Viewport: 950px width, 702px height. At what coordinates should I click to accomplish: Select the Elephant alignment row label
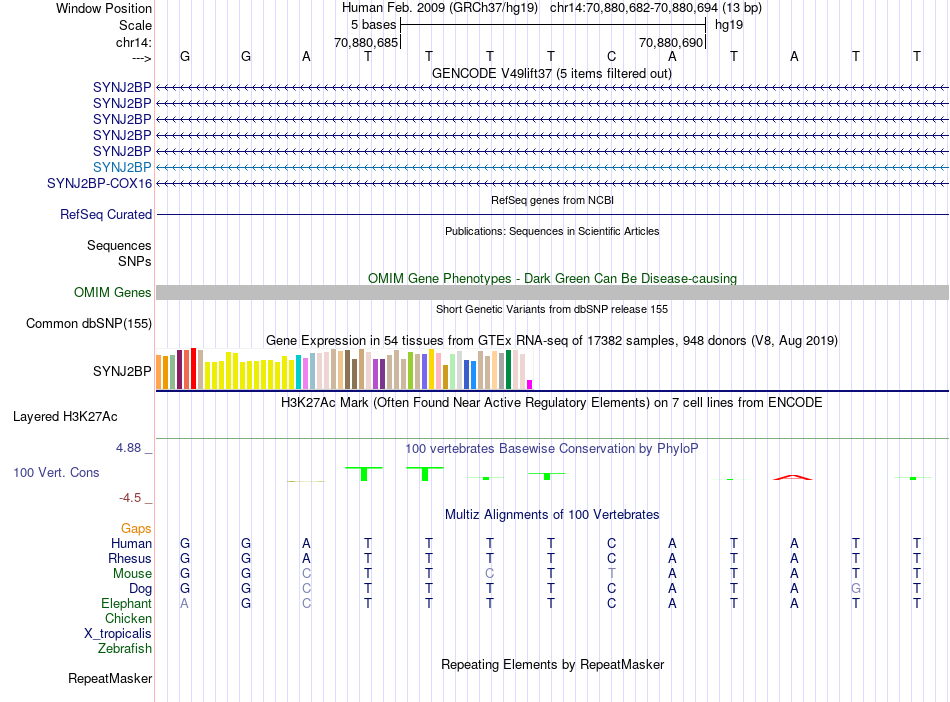126,603
